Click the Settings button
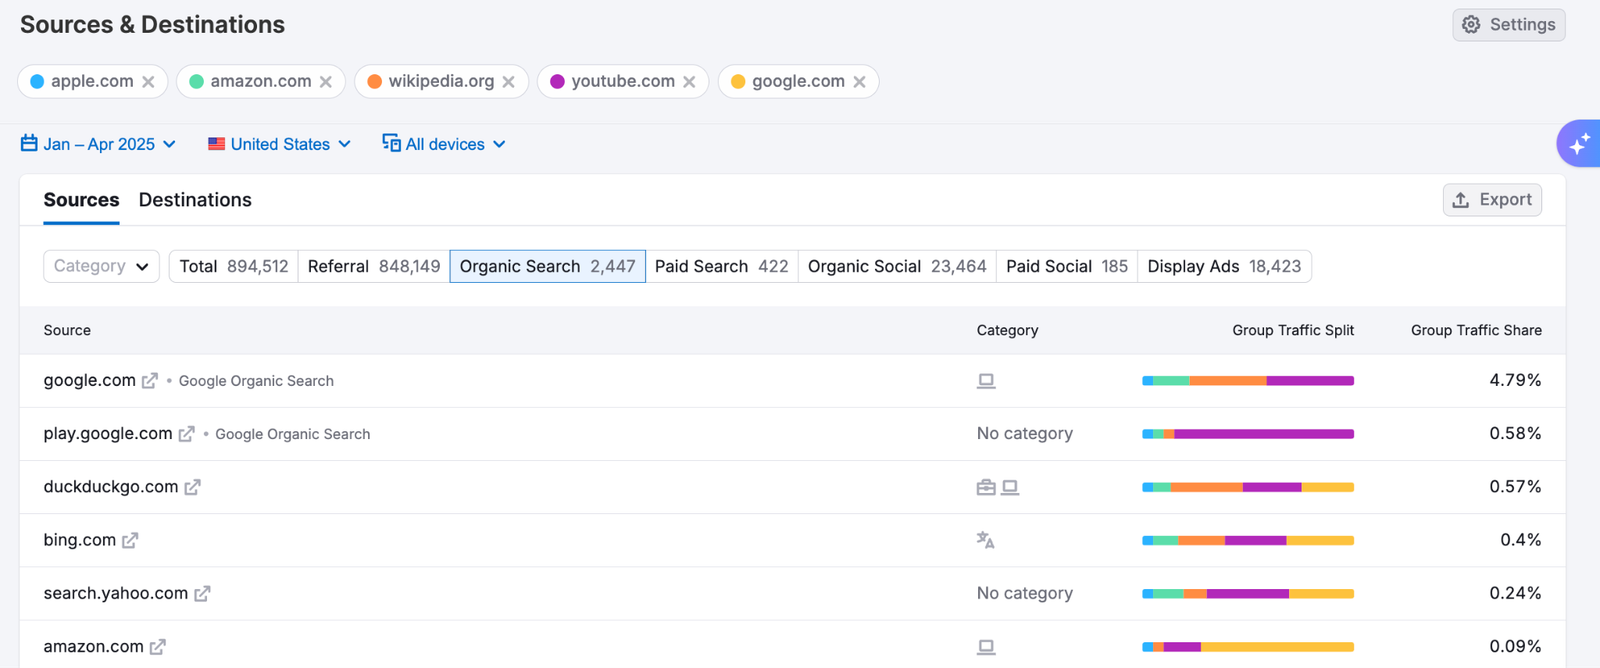This screenshot has width=1600, height=668. point(1509,25)
